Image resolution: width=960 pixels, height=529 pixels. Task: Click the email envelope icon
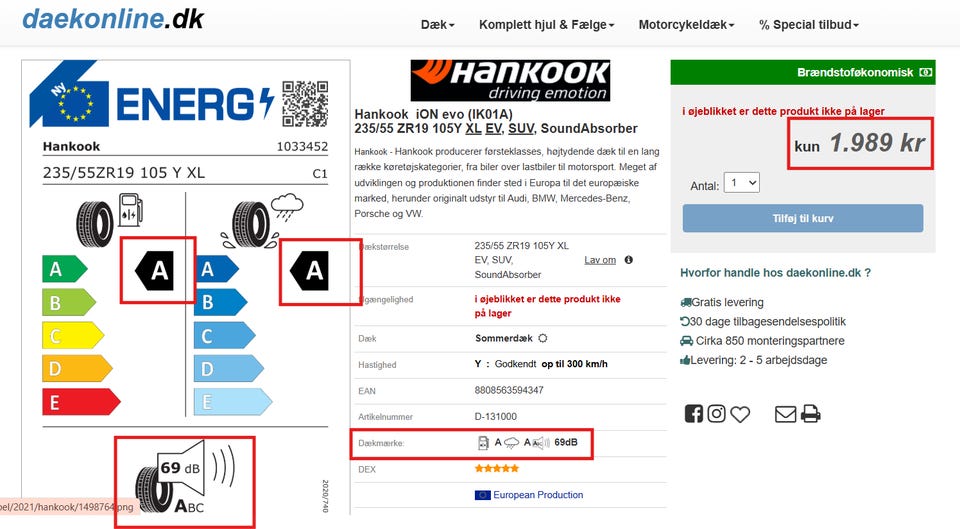(x=786, y=415)
